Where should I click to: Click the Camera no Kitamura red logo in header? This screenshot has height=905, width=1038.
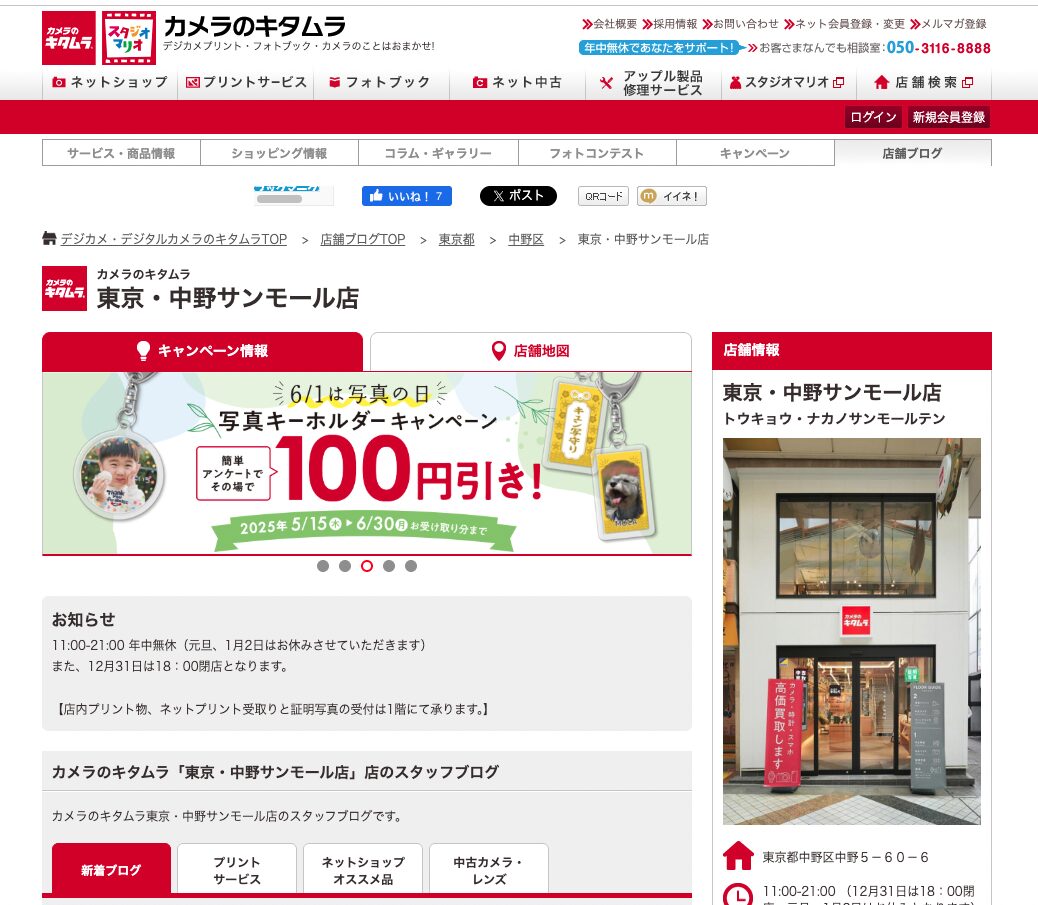[x=69, y=38]
